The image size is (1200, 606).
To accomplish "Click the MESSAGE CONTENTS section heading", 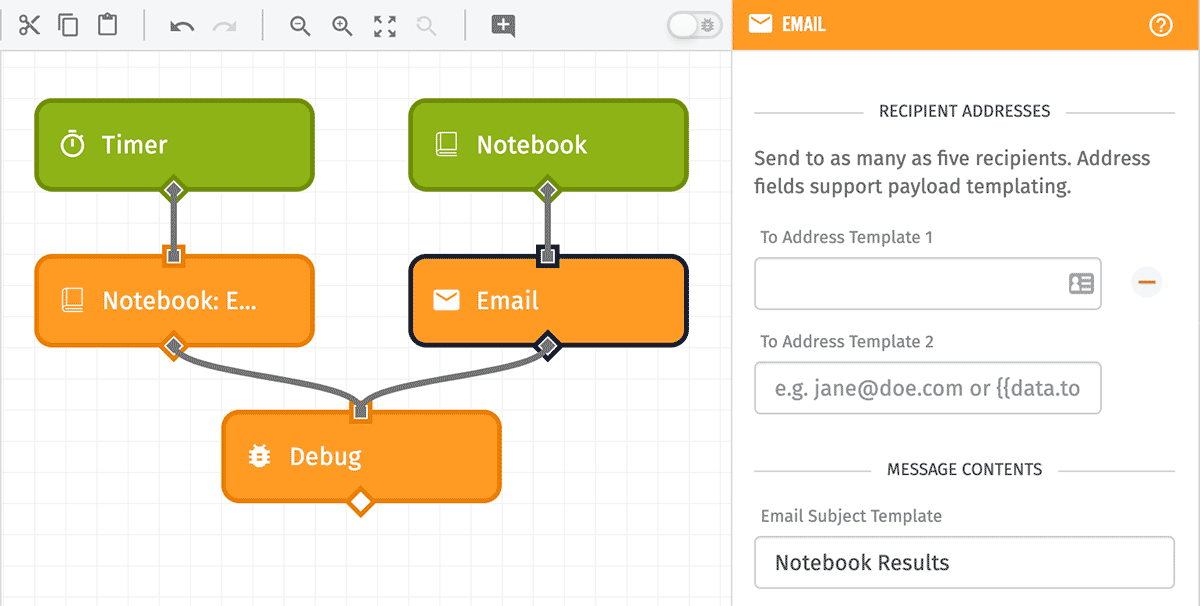I will pyautogui.click(x=965, y=469).
